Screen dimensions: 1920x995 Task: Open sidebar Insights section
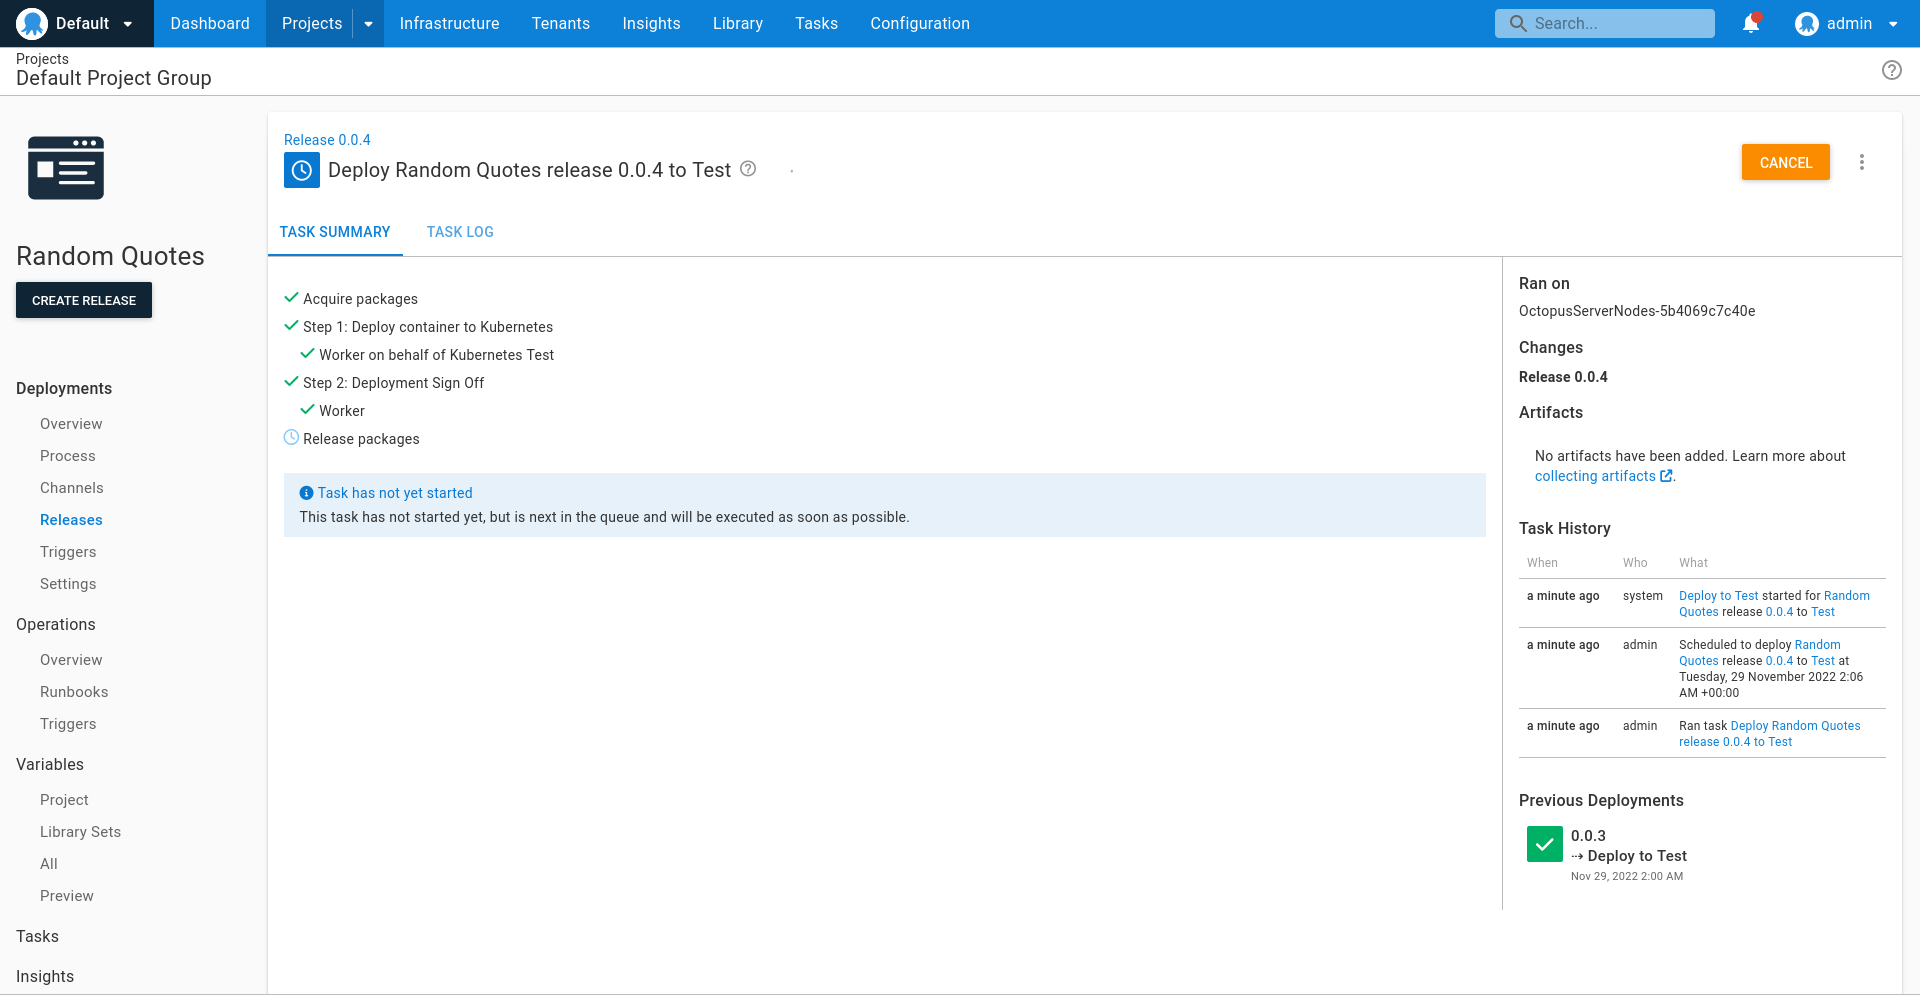tap(45, 976)
